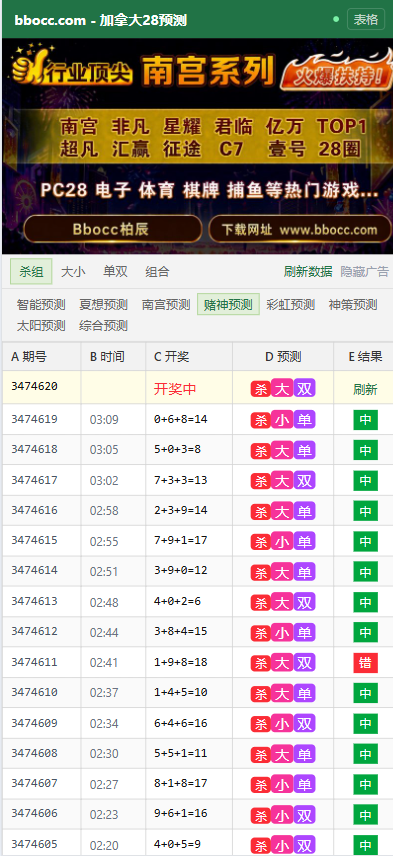Image resolution: width=393 pixels, height=856 pixels.
Task: Click the green 中 result in row 3474613
Action: (366, 602)
